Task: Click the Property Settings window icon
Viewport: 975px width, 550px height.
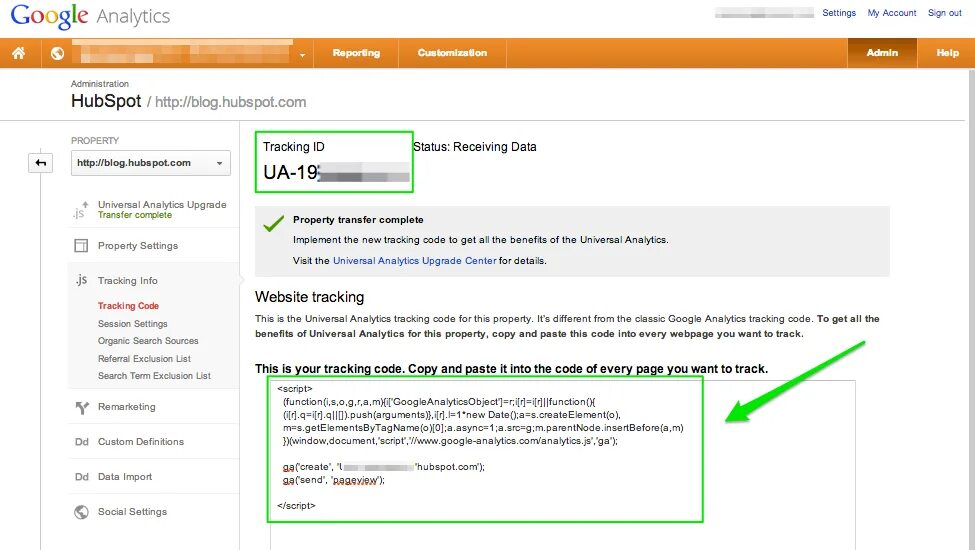Action: (x=81, y=245)
